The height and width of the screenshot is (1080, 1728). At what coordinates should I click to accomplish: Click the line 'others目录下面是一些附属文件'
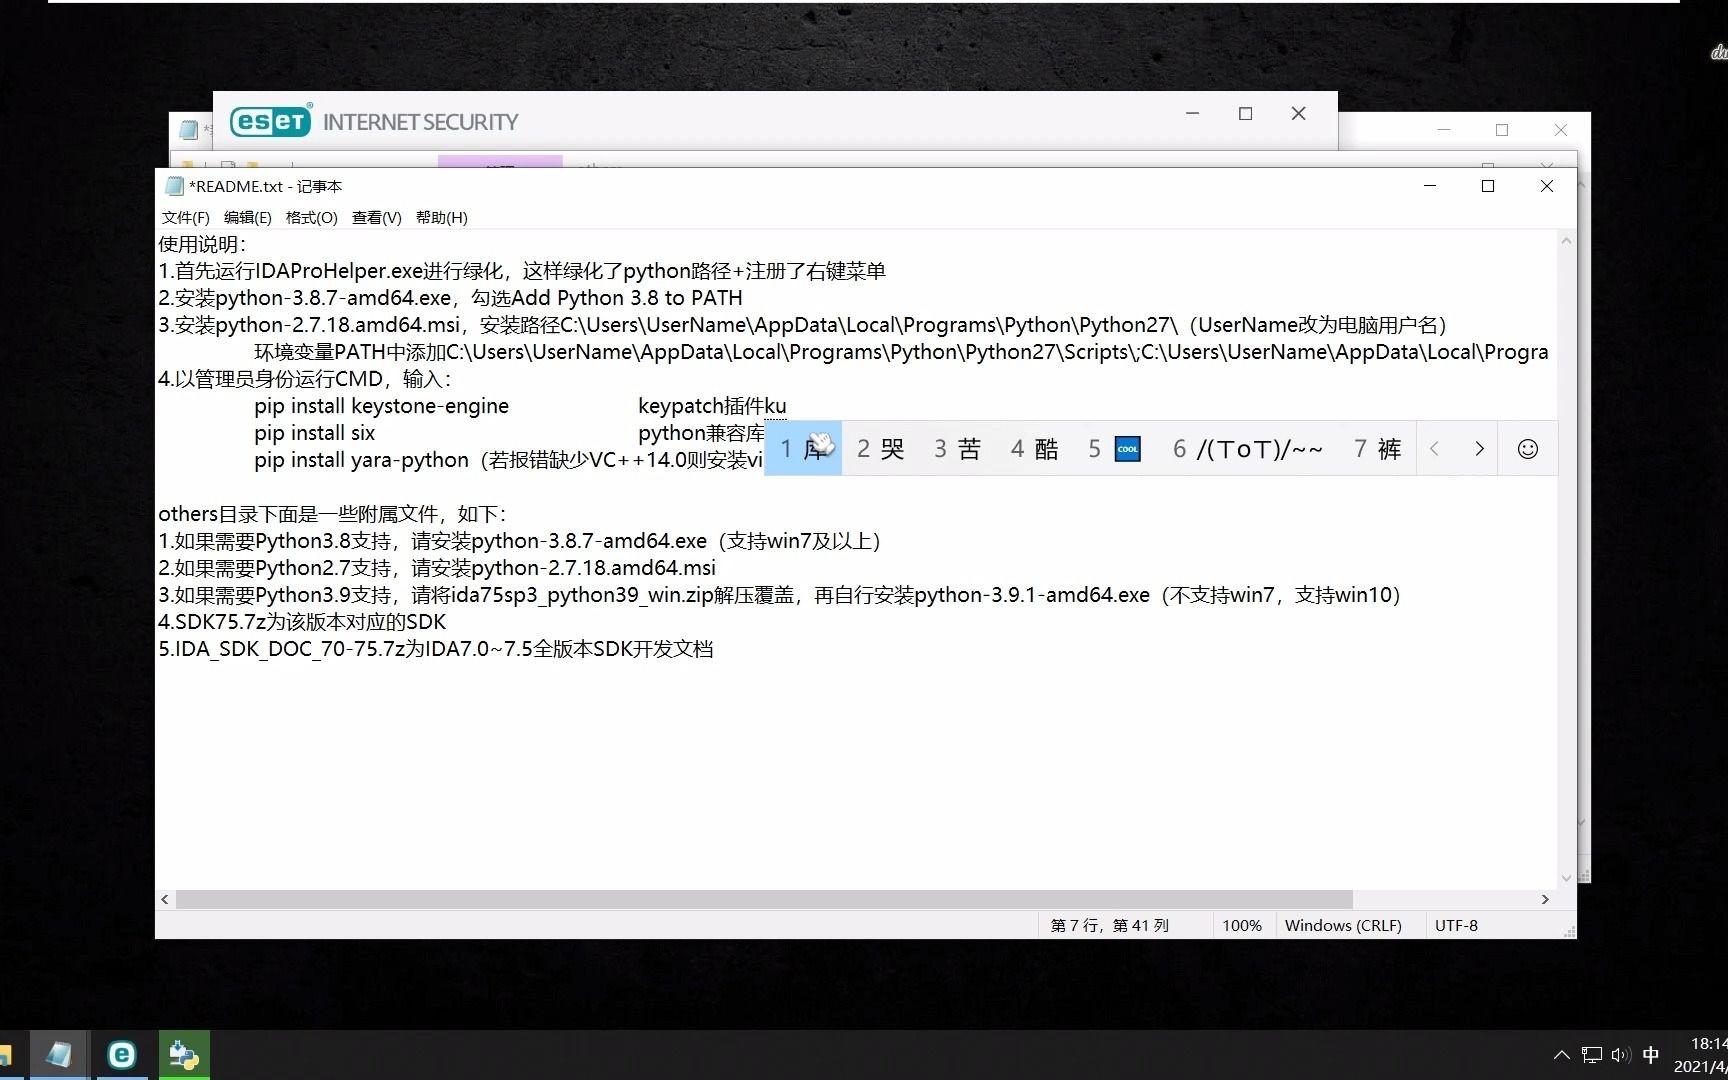tap(333, 514)
